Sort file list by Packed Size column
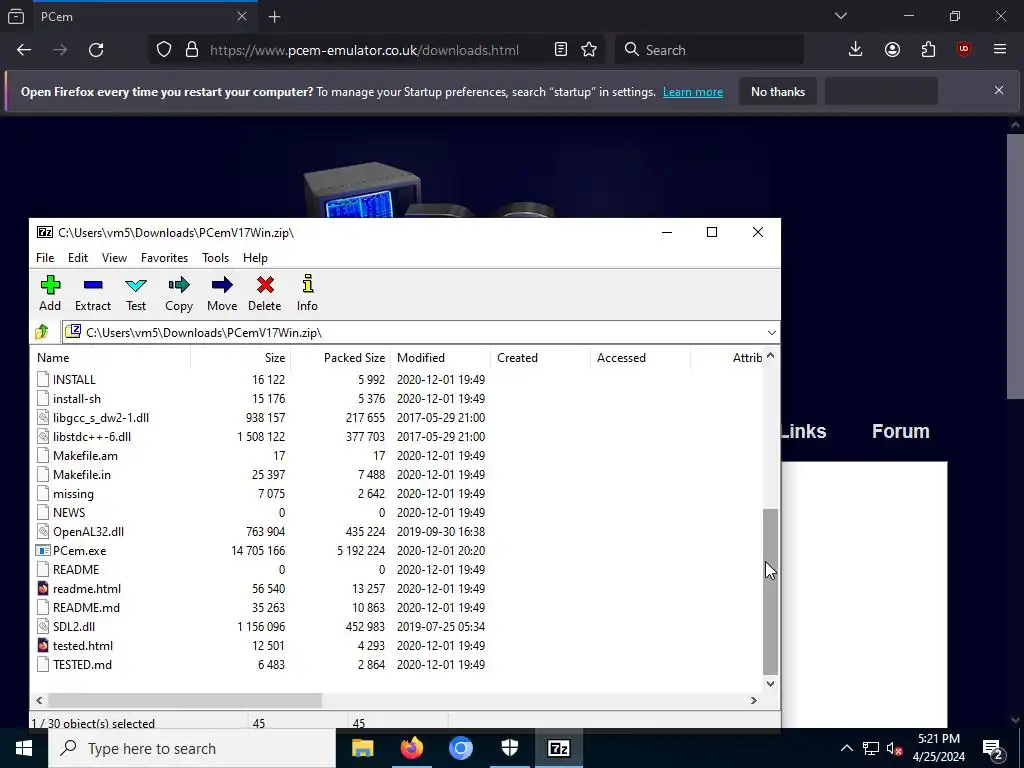The height and width of the screenshot is (768, 1024). [x=340, y=358]
